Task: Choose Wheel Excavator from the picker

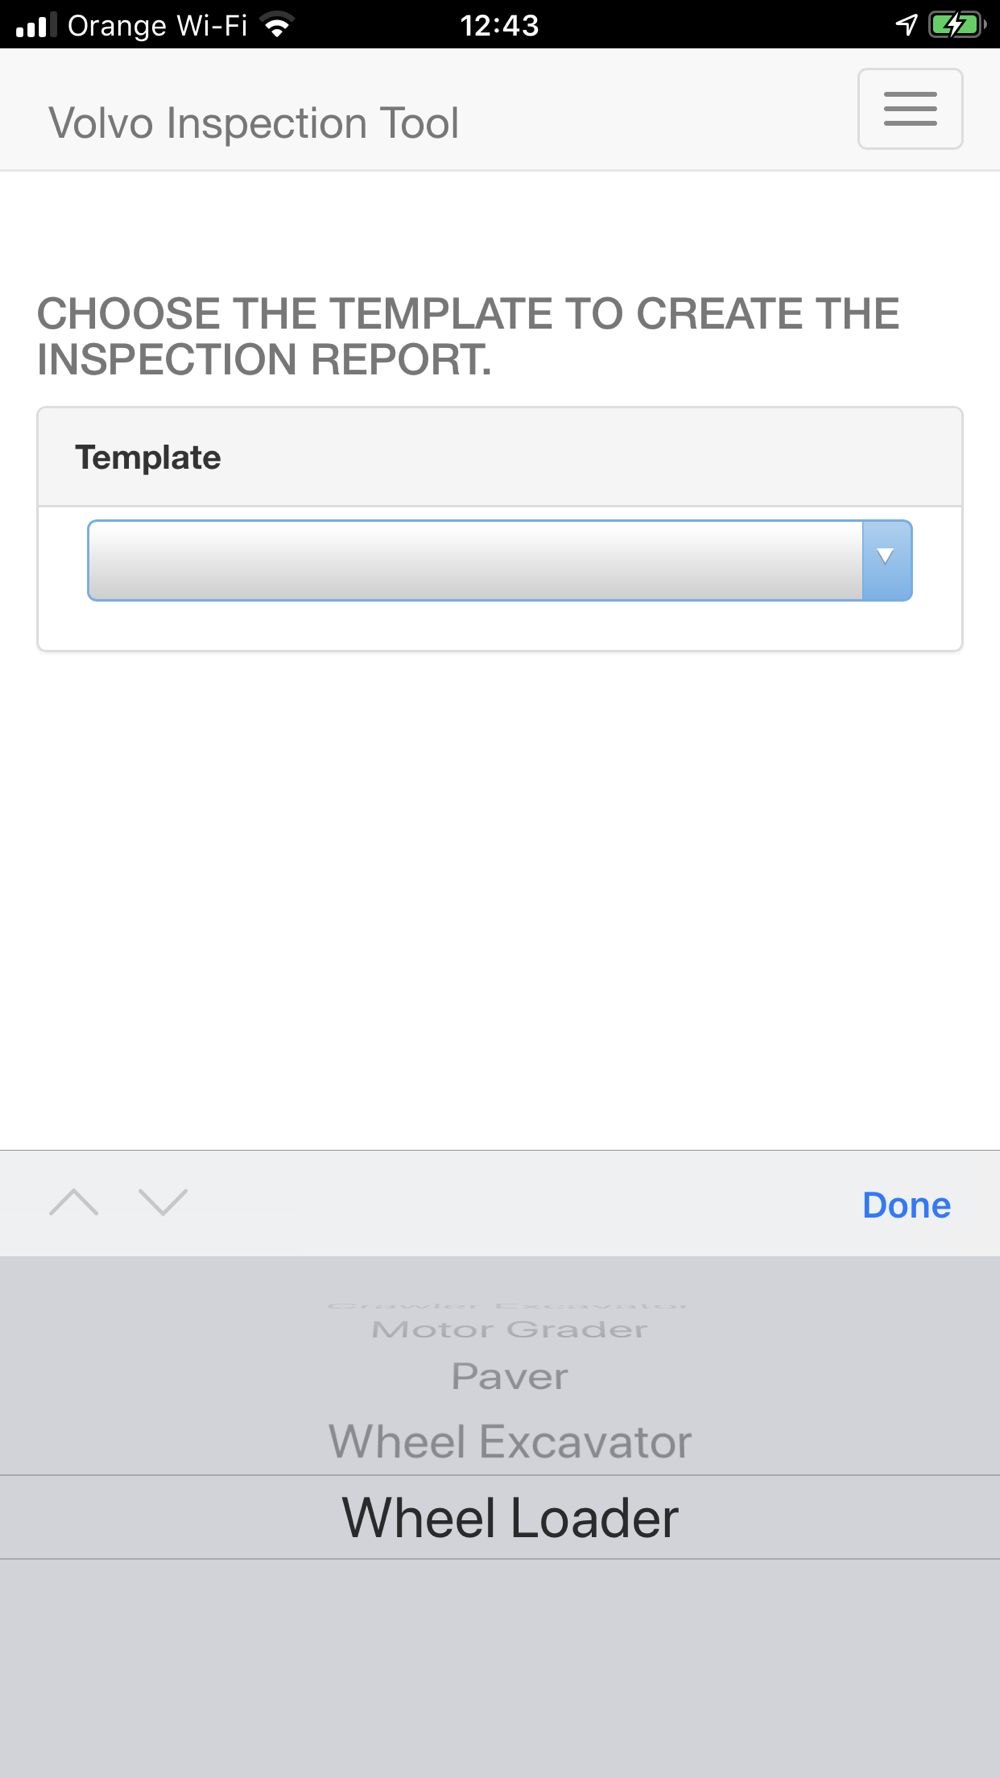Action: point(510,1442)
